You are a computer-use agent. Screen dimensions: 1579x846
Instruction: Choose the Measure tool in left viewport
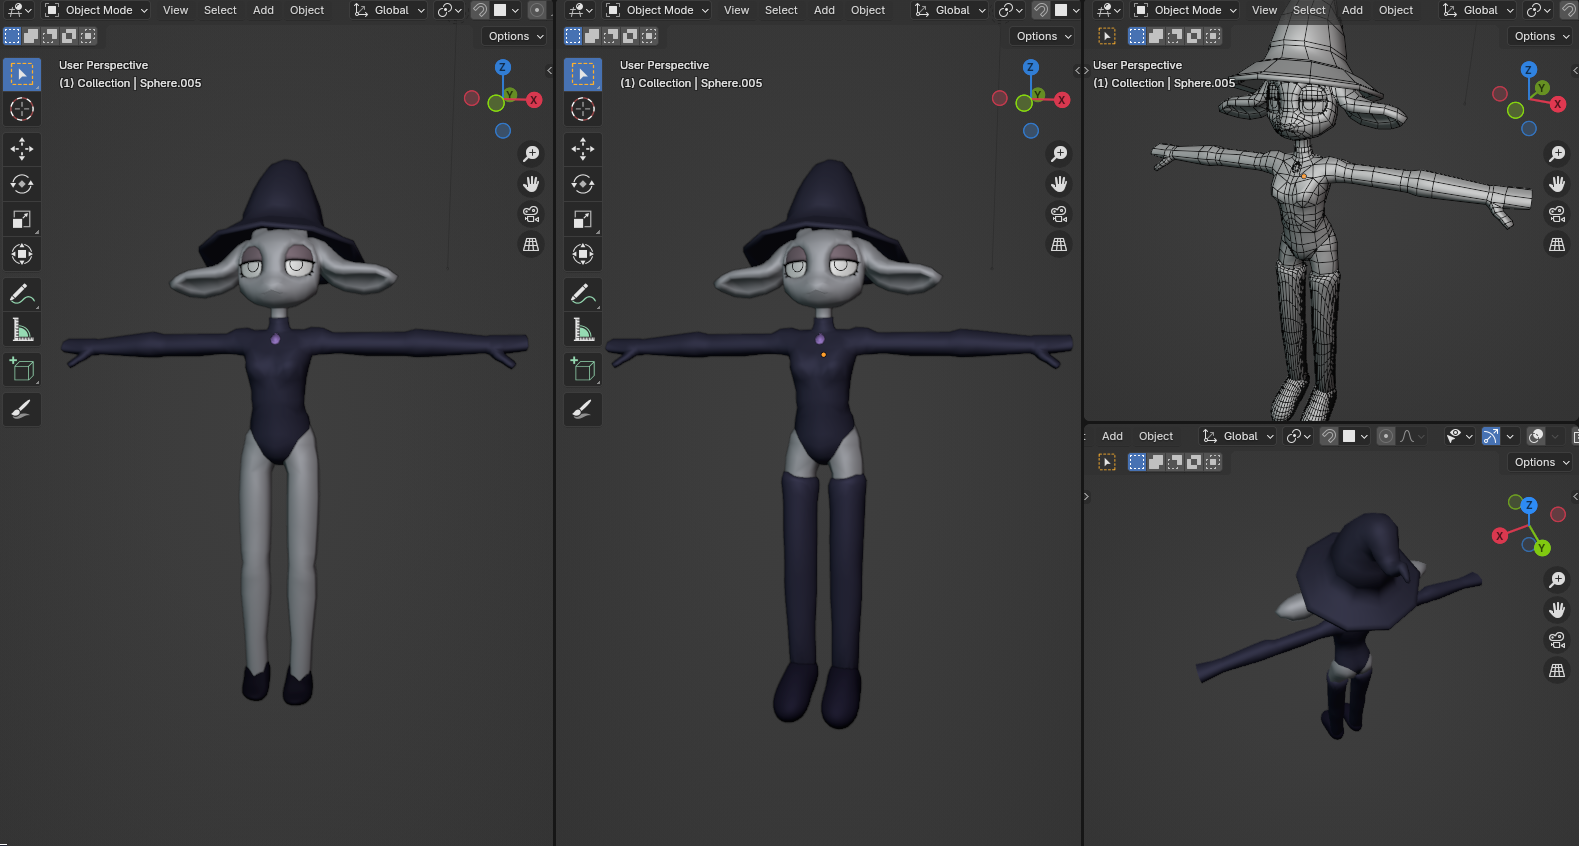tap(22, 330)
